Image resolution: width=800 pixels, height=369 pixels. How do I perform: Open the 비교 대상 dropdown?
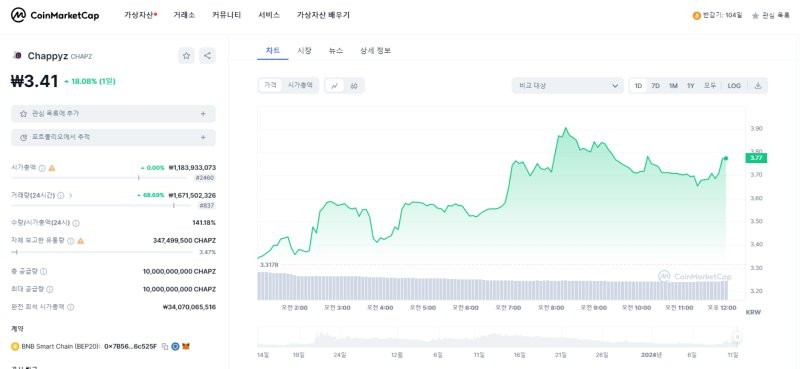pyautogui.click(x=568, y=86)
